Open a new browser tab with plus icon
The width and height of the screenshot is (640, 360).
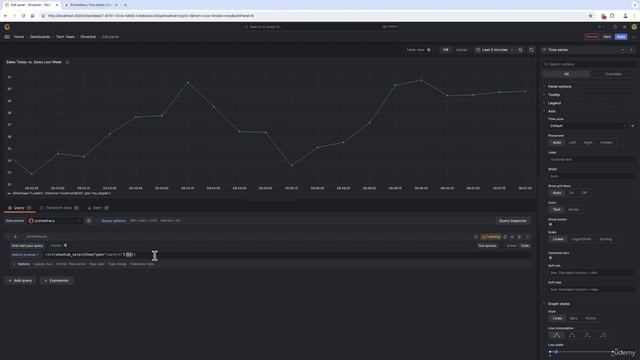125,5
